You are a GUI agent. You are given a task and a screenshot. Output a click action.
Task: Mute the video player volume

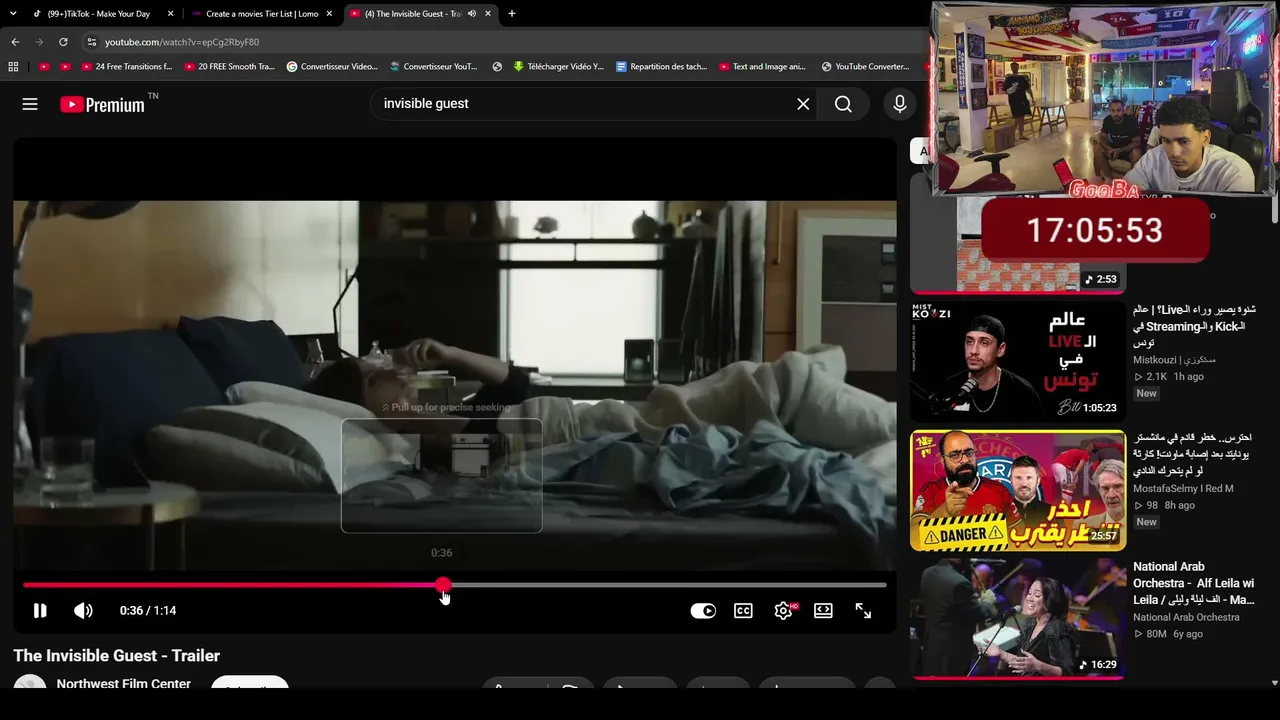pos(83,611)
